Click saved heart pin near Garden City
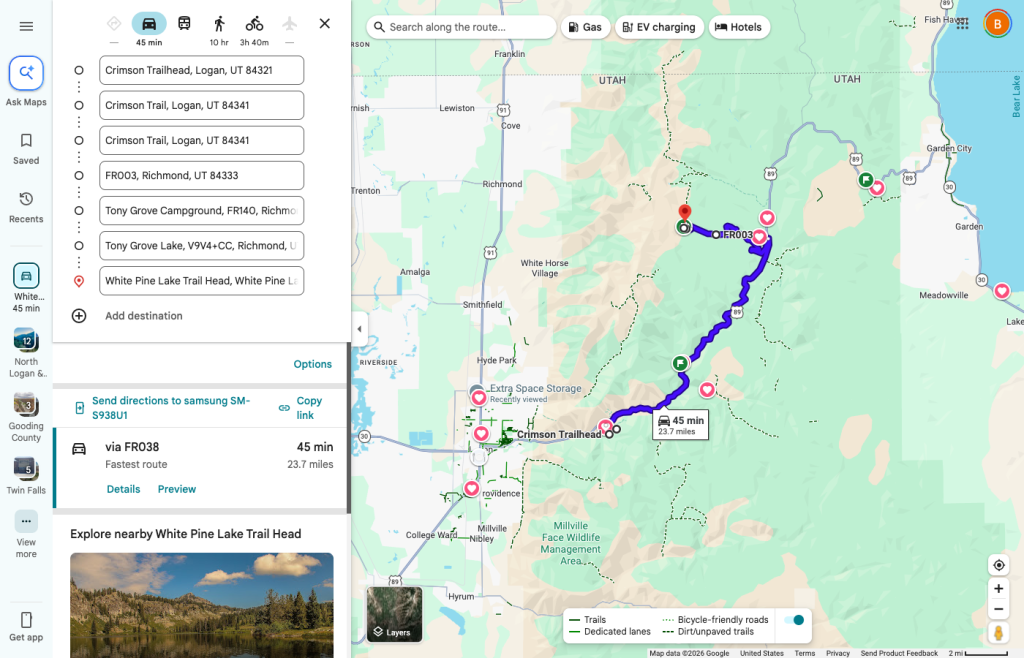This screenshot has width=1024, height=658. pyautogui.click(x=877, y=188)
